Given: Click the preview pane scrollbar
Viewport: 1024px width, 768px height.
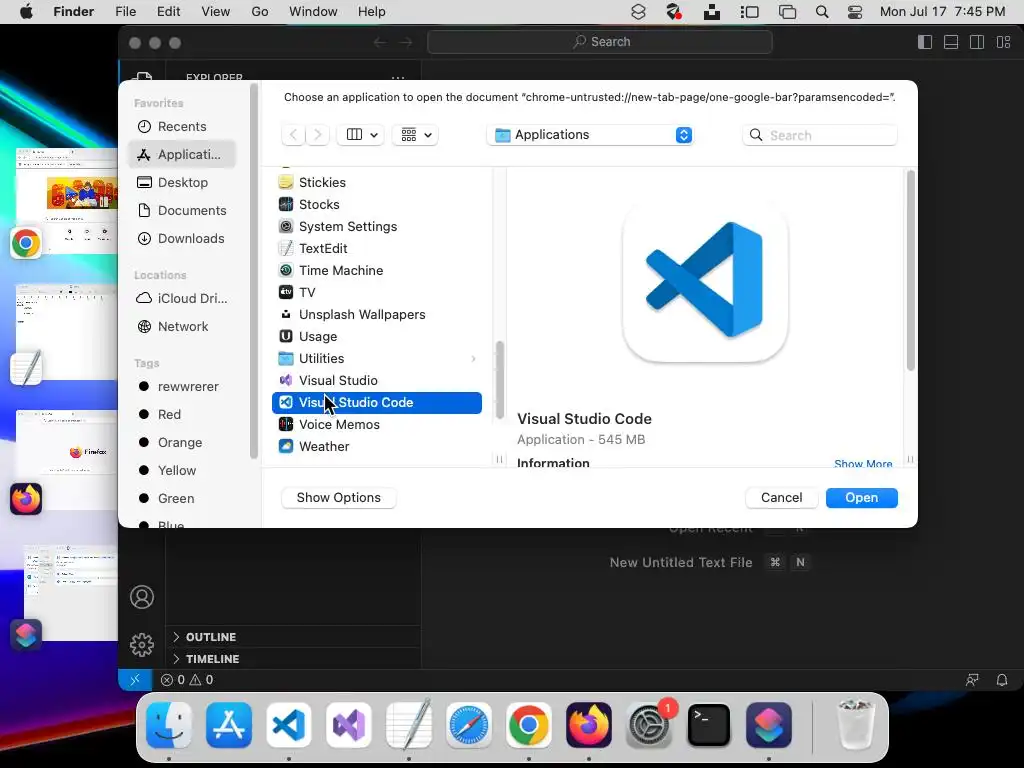Looking at the screenshot, I should (910, 271).
